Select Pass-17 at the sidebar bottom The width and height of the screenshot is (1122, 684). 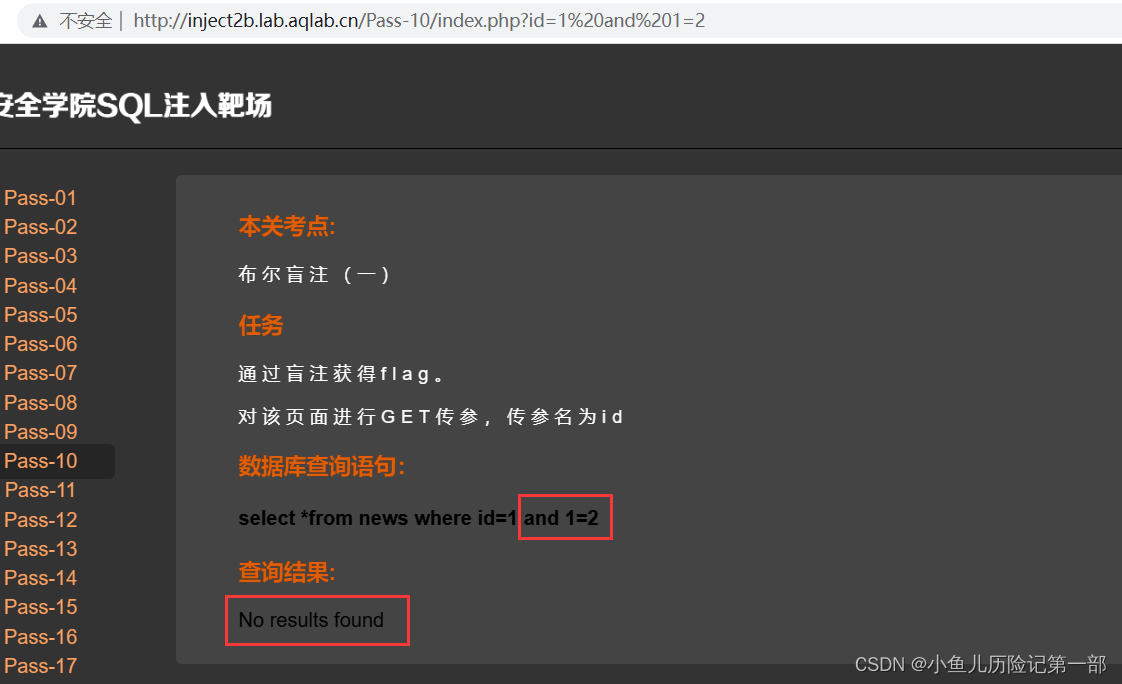pyautogui.click(x=40, y=666)
